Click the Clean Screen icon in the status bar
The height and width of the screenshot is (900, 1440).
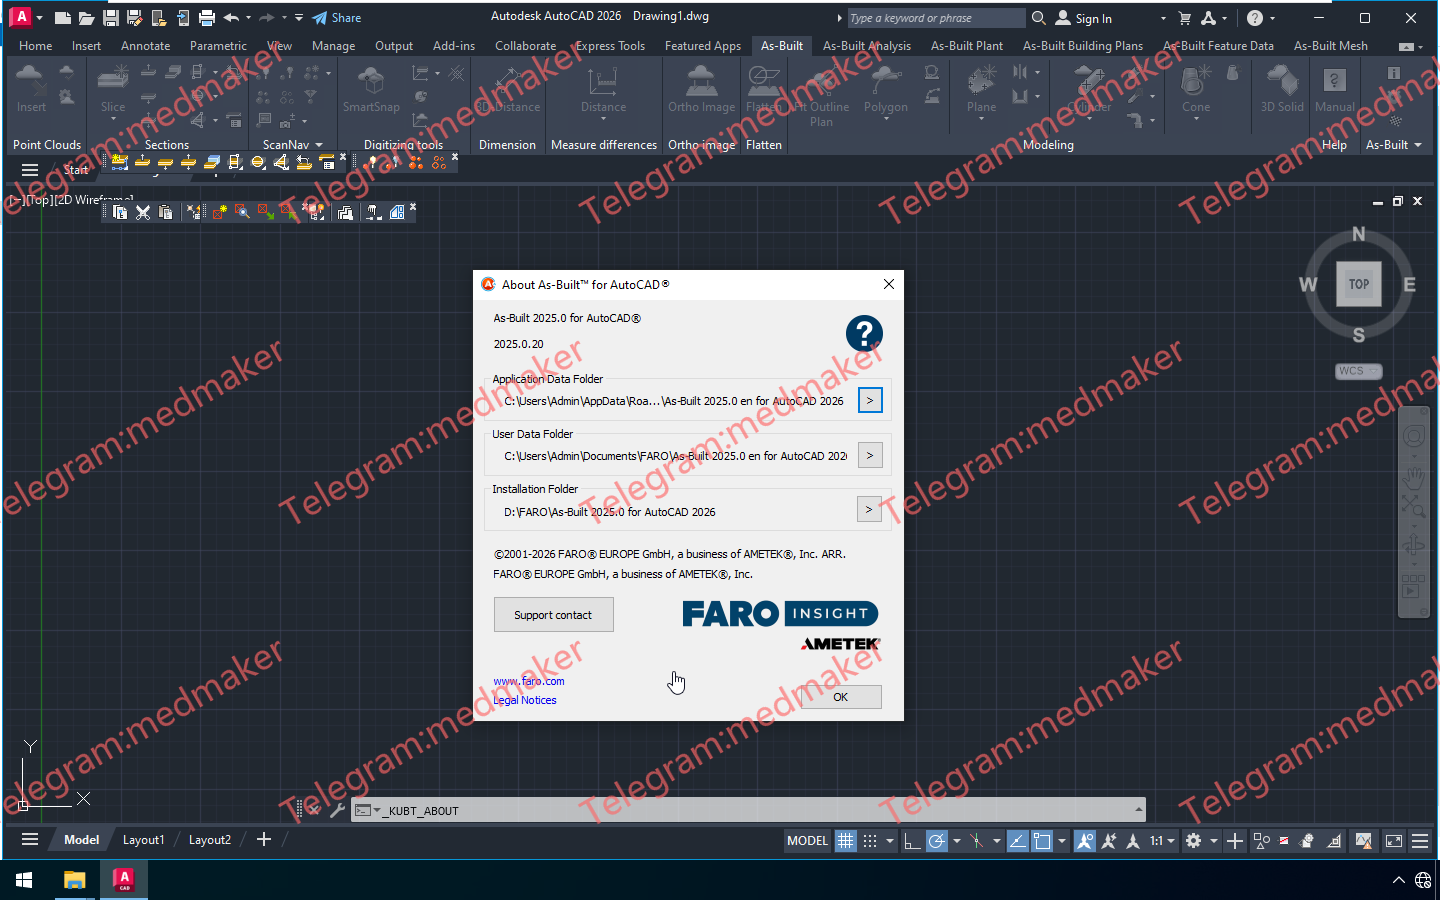click(1394, 841)
